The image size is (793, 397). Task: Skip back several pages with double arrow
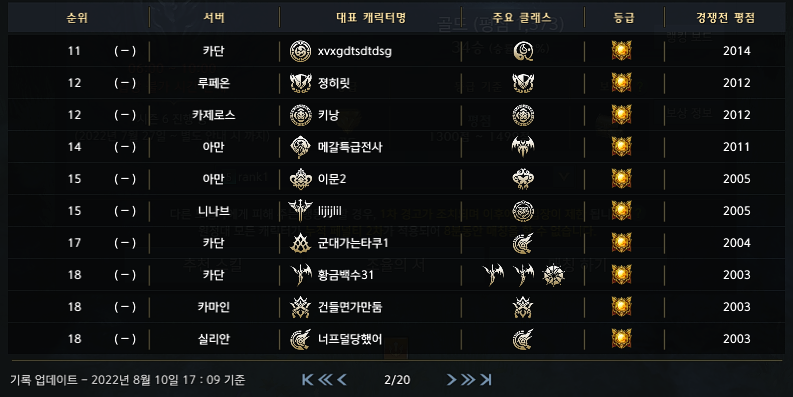pos(325,379)
